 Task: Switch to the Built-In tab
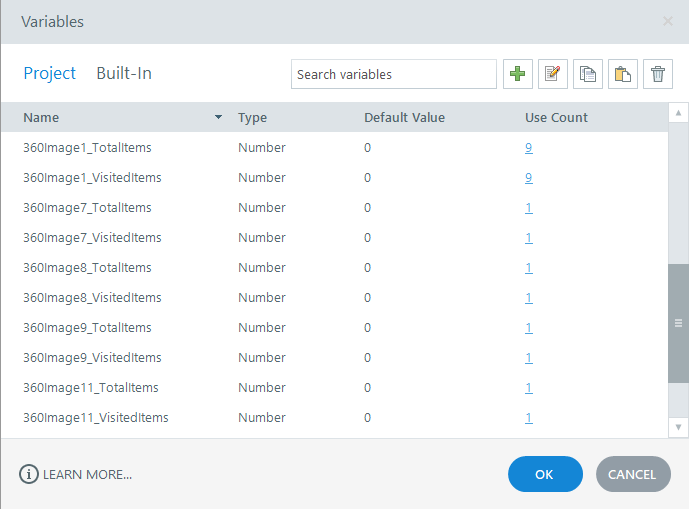click(124, 73)
